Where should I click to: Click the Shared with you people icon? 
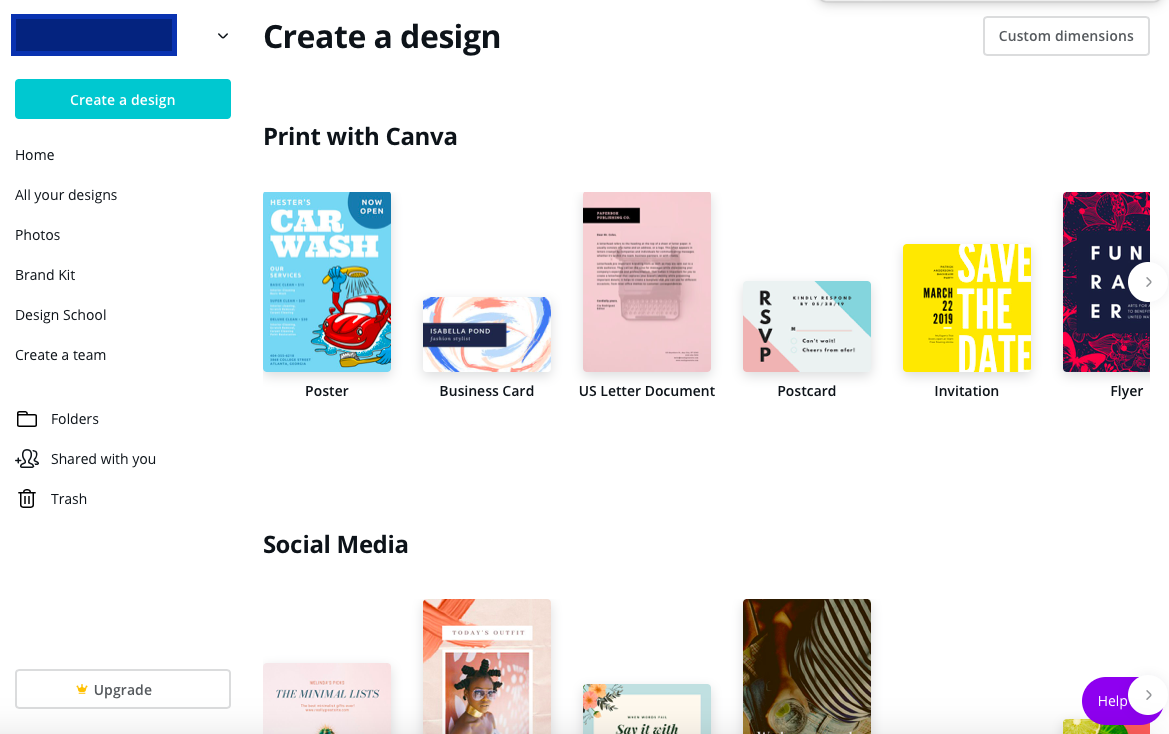pyautogui.click(x=27, y=459)
